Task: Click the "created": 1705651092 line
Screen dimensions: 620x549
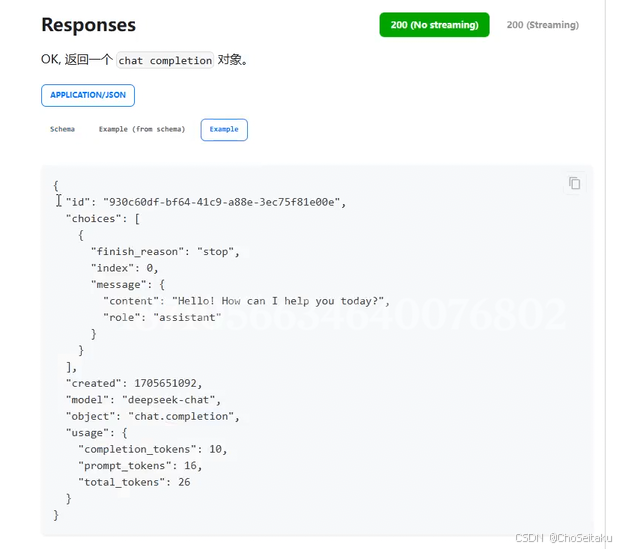Action: pyautogui.click(x=134, y=383)
